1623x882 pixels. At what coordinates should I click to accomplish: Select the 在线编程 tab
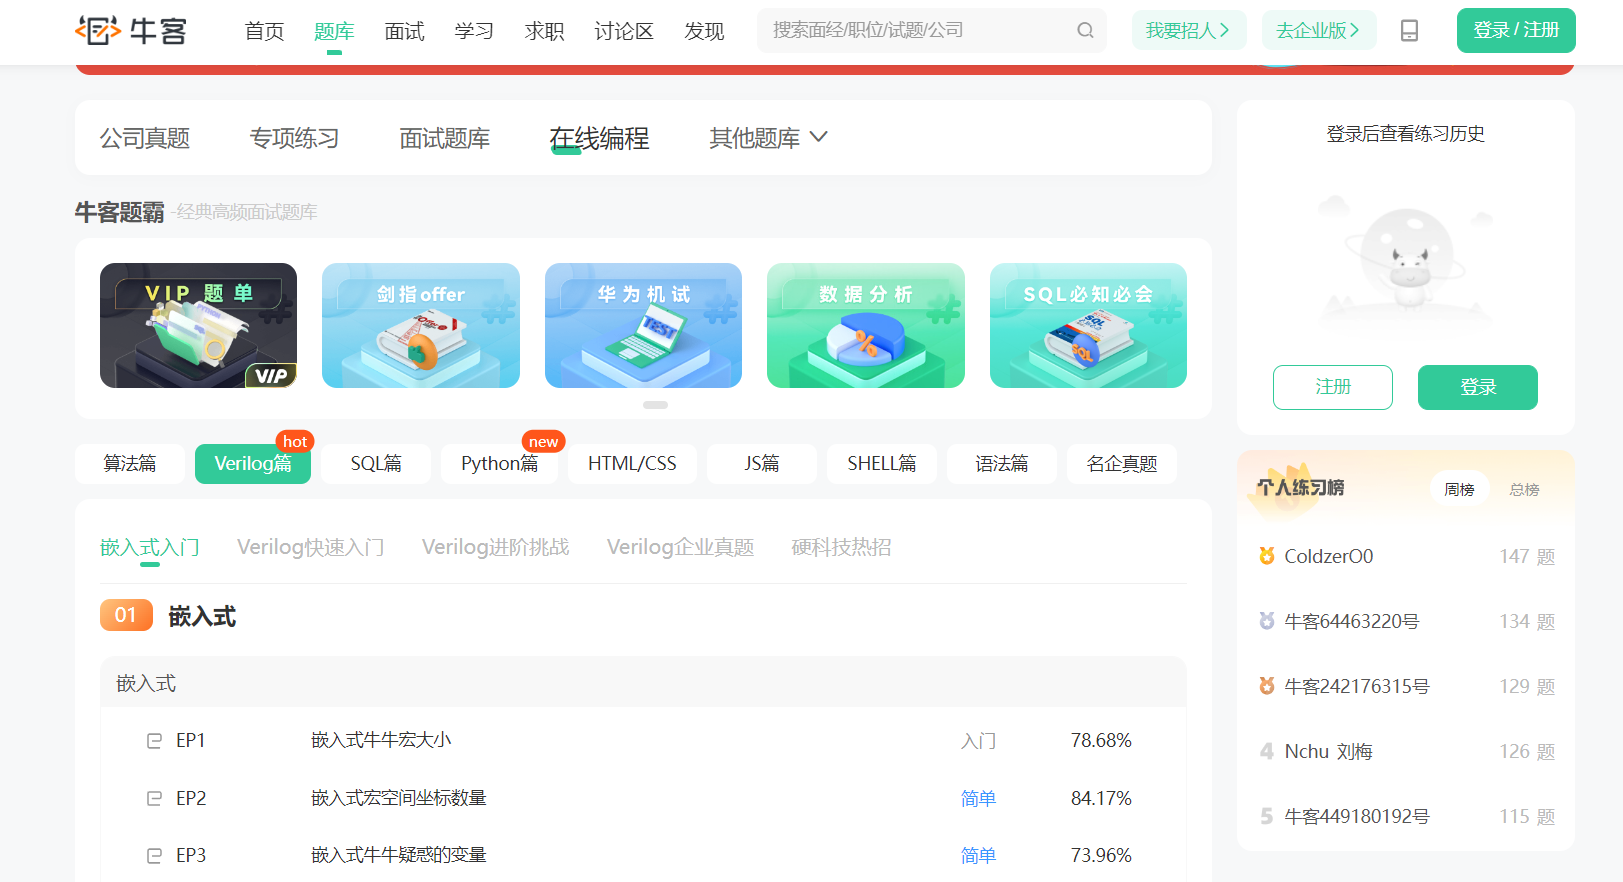599,138
